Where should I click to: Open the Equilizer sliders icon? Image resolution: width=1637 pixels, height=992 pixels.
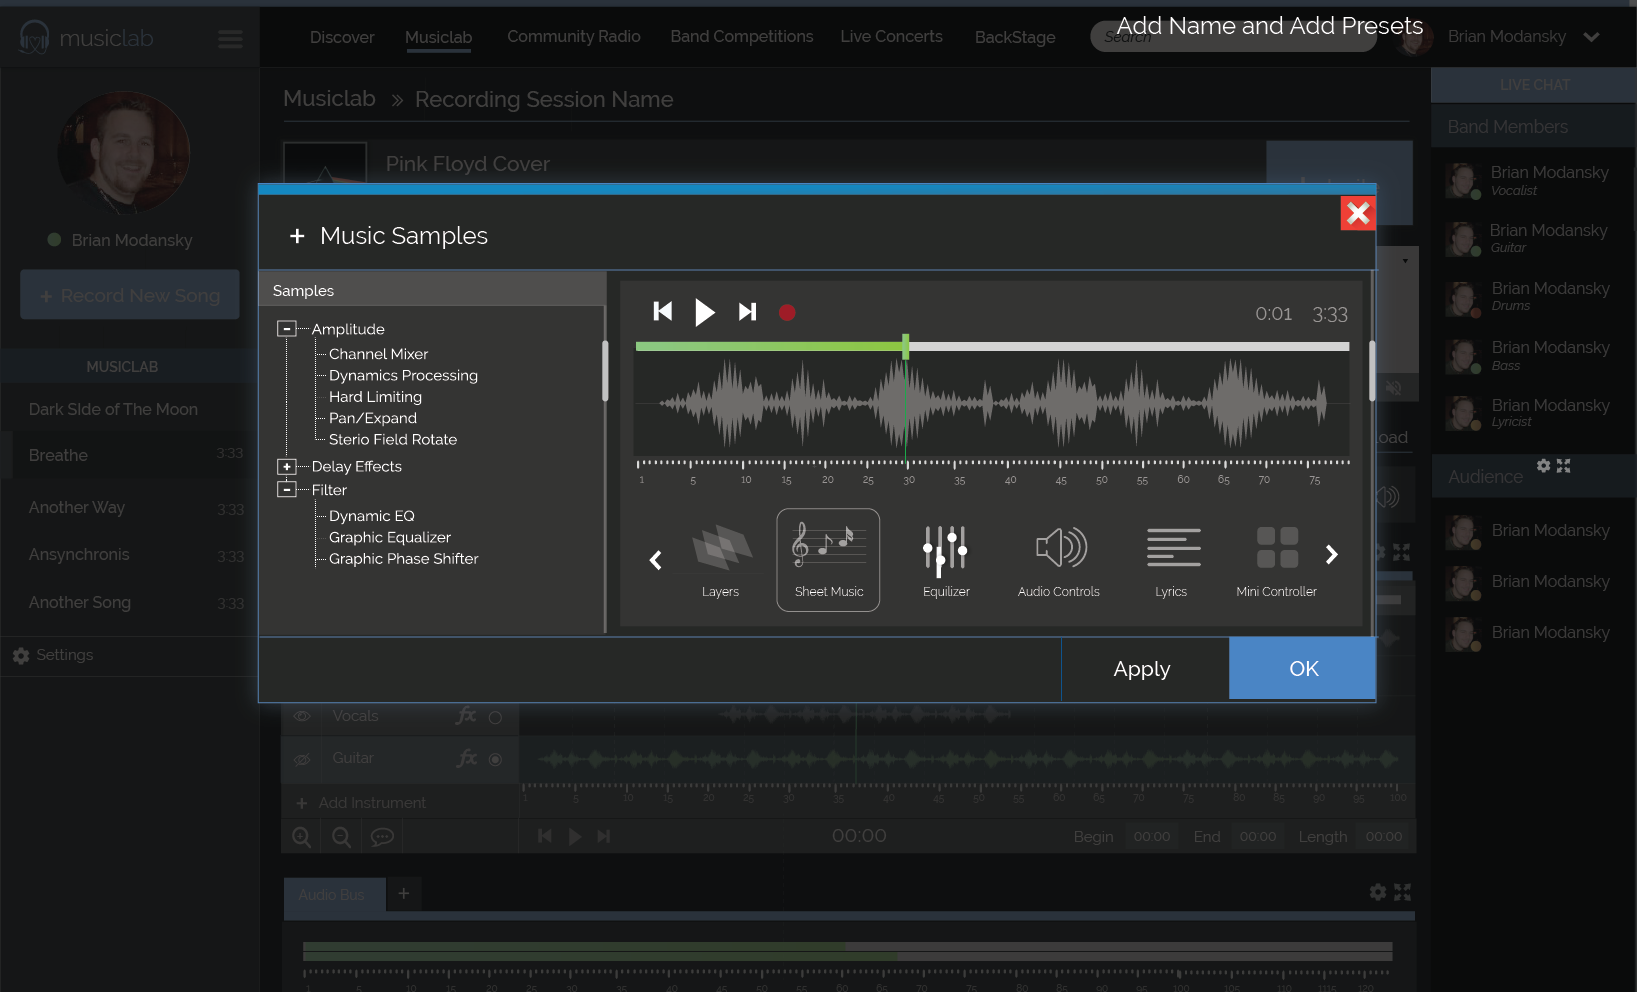(x=945, y=550)
